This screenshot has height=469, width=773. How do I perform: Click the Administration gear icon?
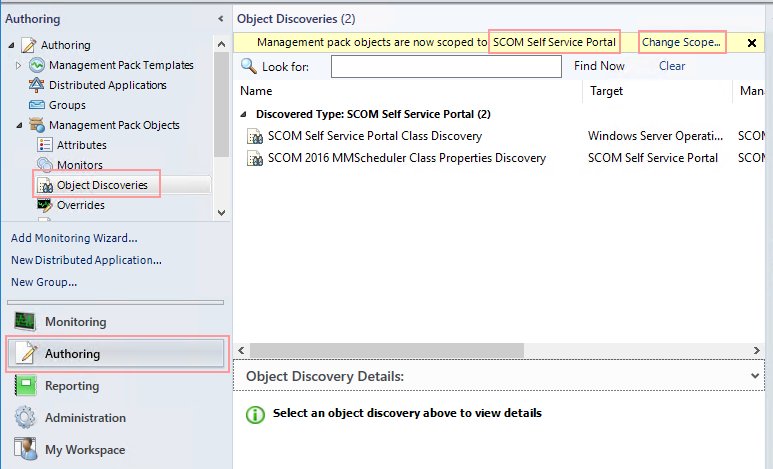(x=25, y=418)
